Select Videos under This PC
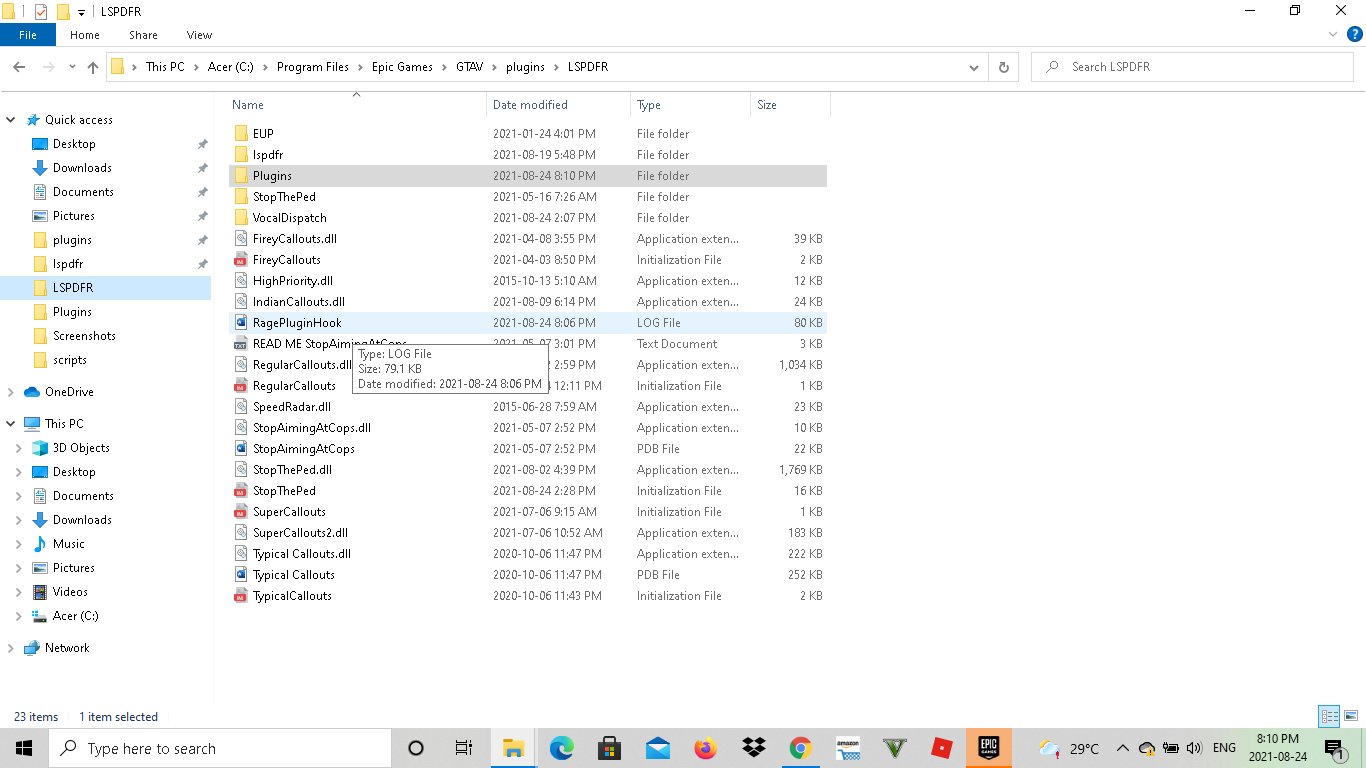 click(x=70, y=592)
